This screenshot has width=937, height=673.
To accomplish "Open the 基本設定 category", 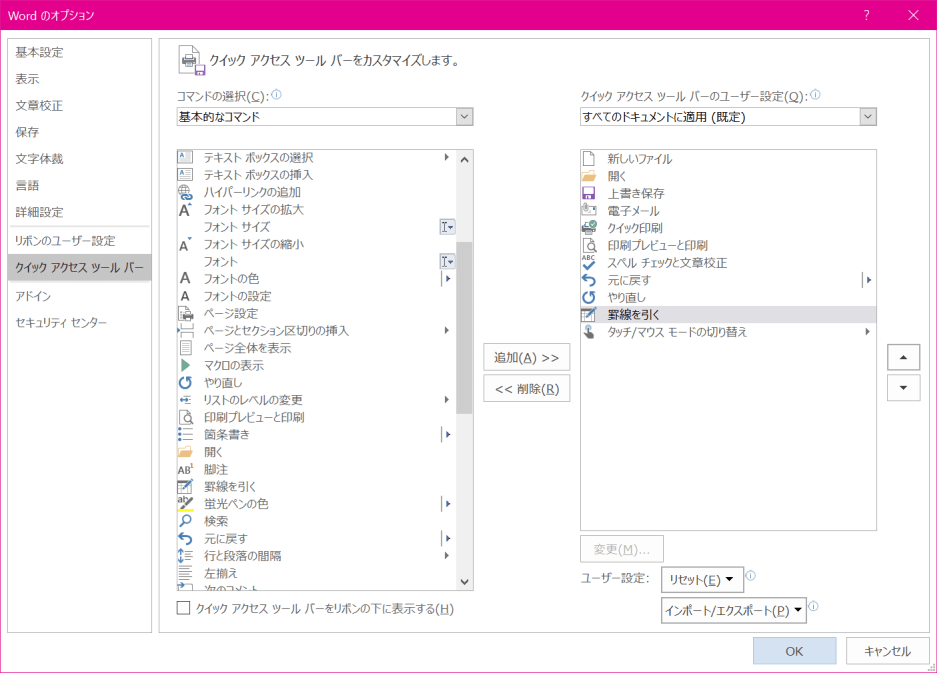I will point(39,53).
